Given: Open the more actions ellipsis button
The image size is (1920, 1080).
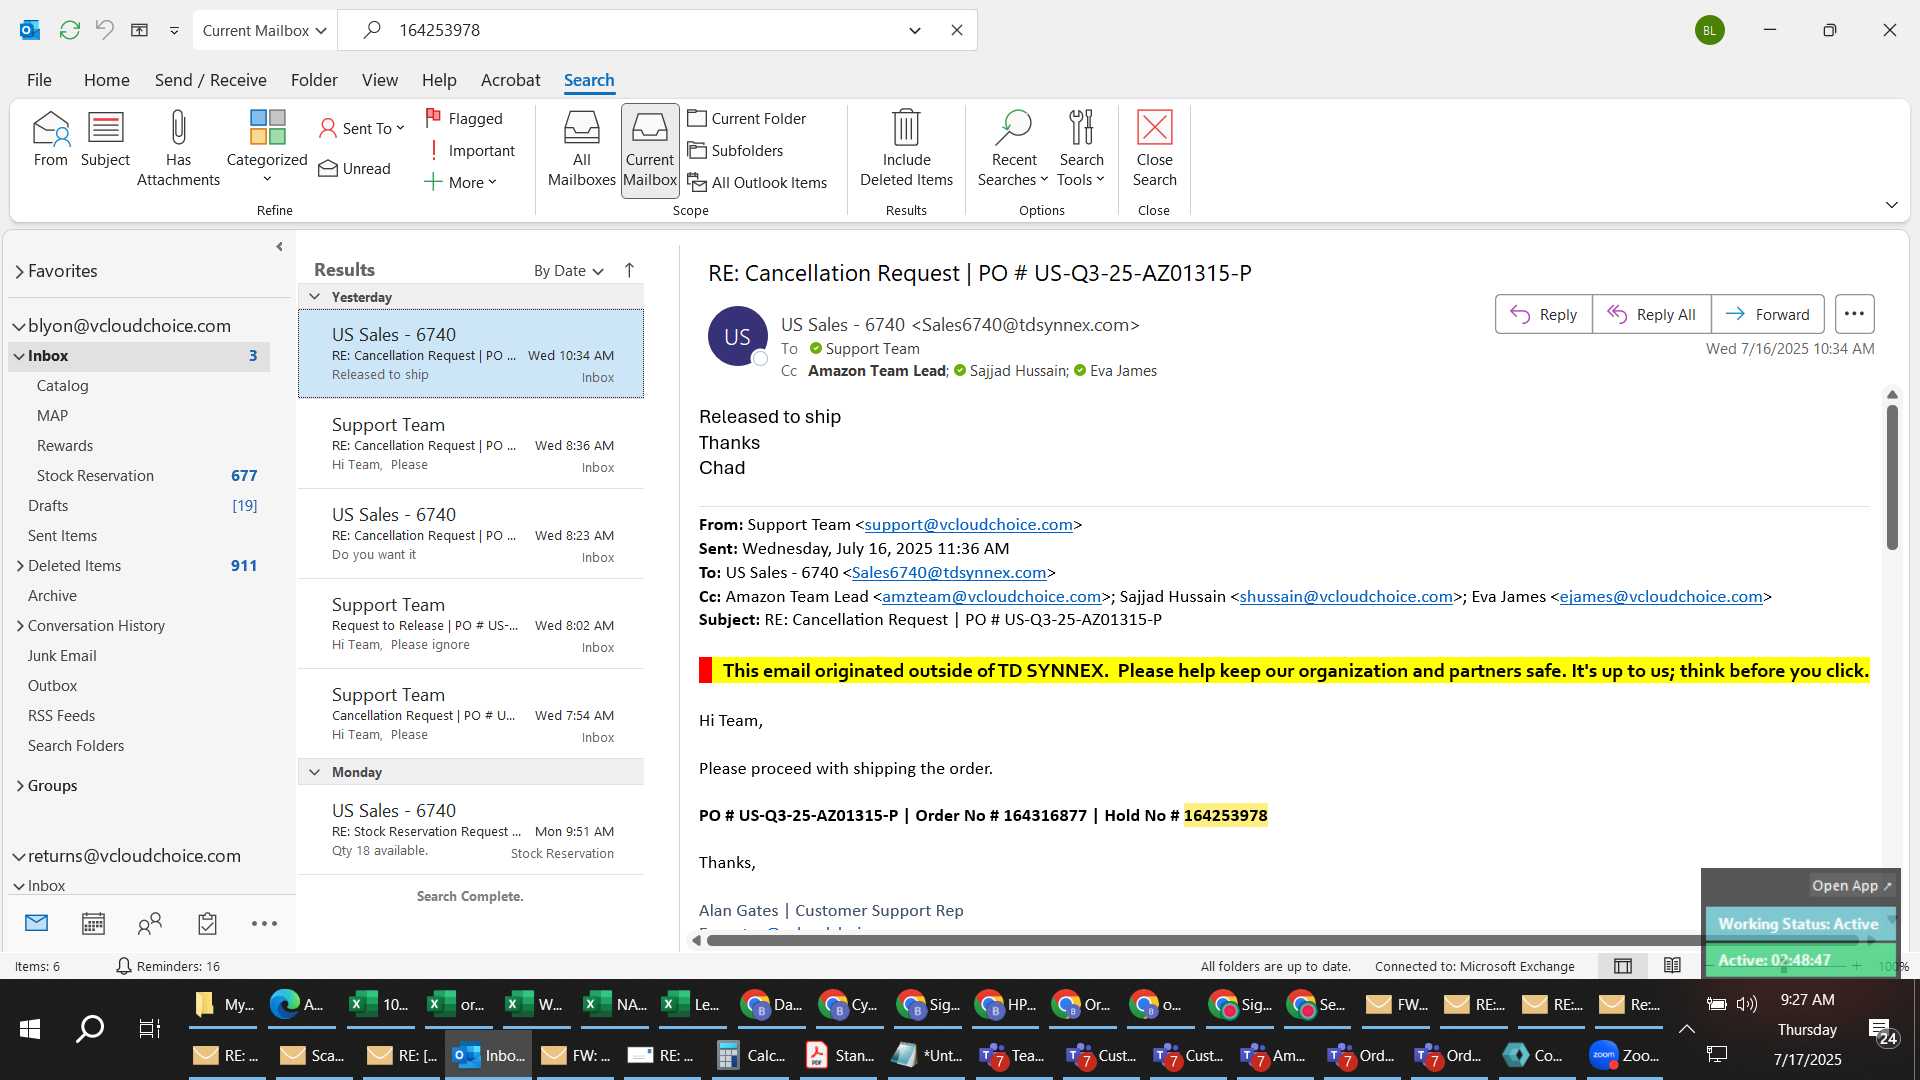Looking at the screenshot, I should 1854,314.
